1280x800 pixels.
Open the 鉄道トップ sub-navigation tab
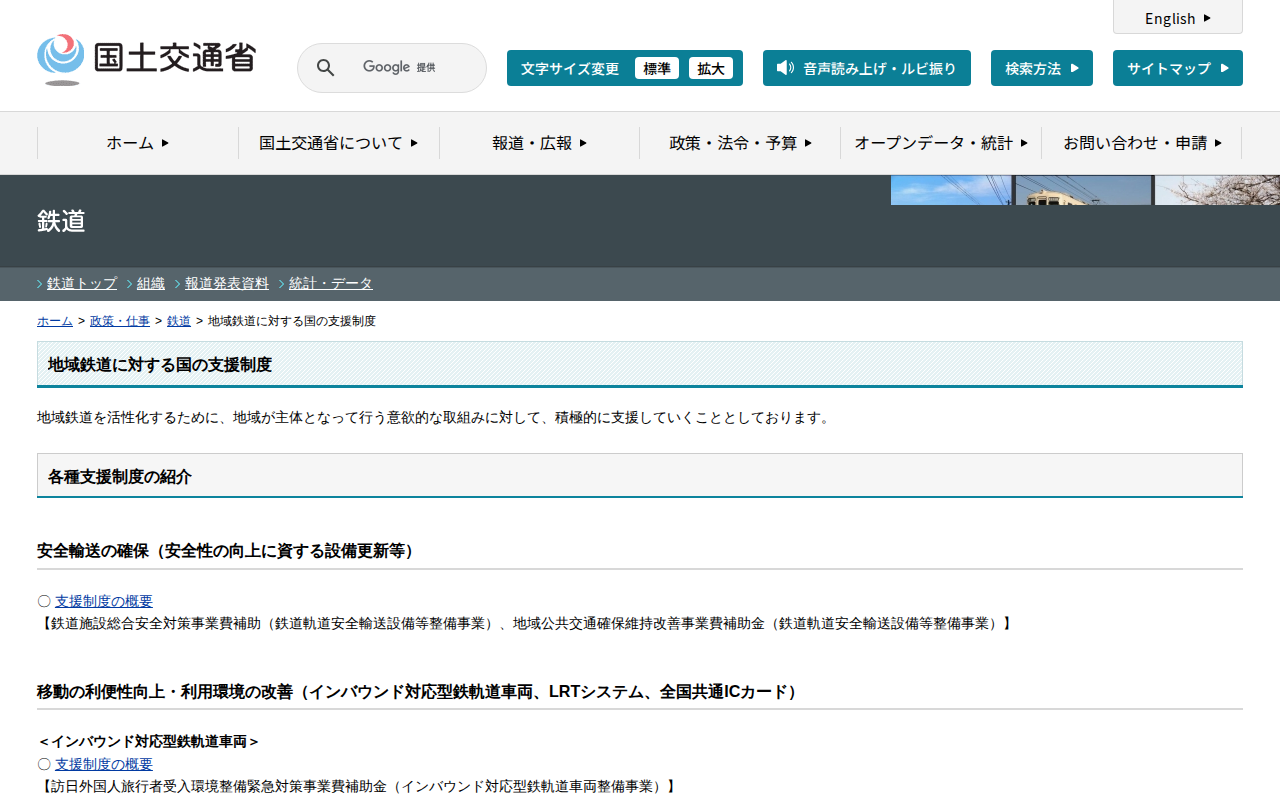[82, 283]
